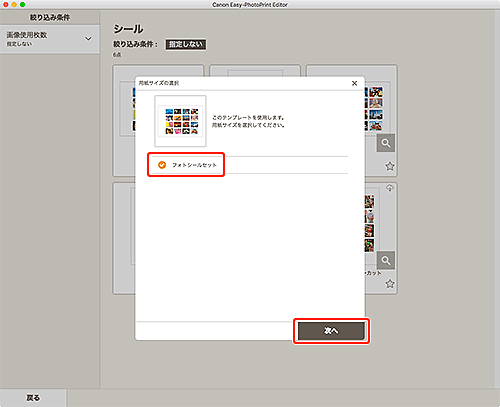Screen dimensions: 500x407
Task: Click the このテンプレートを使用します text
Action: pyautogui.click(x=248, y=118)
